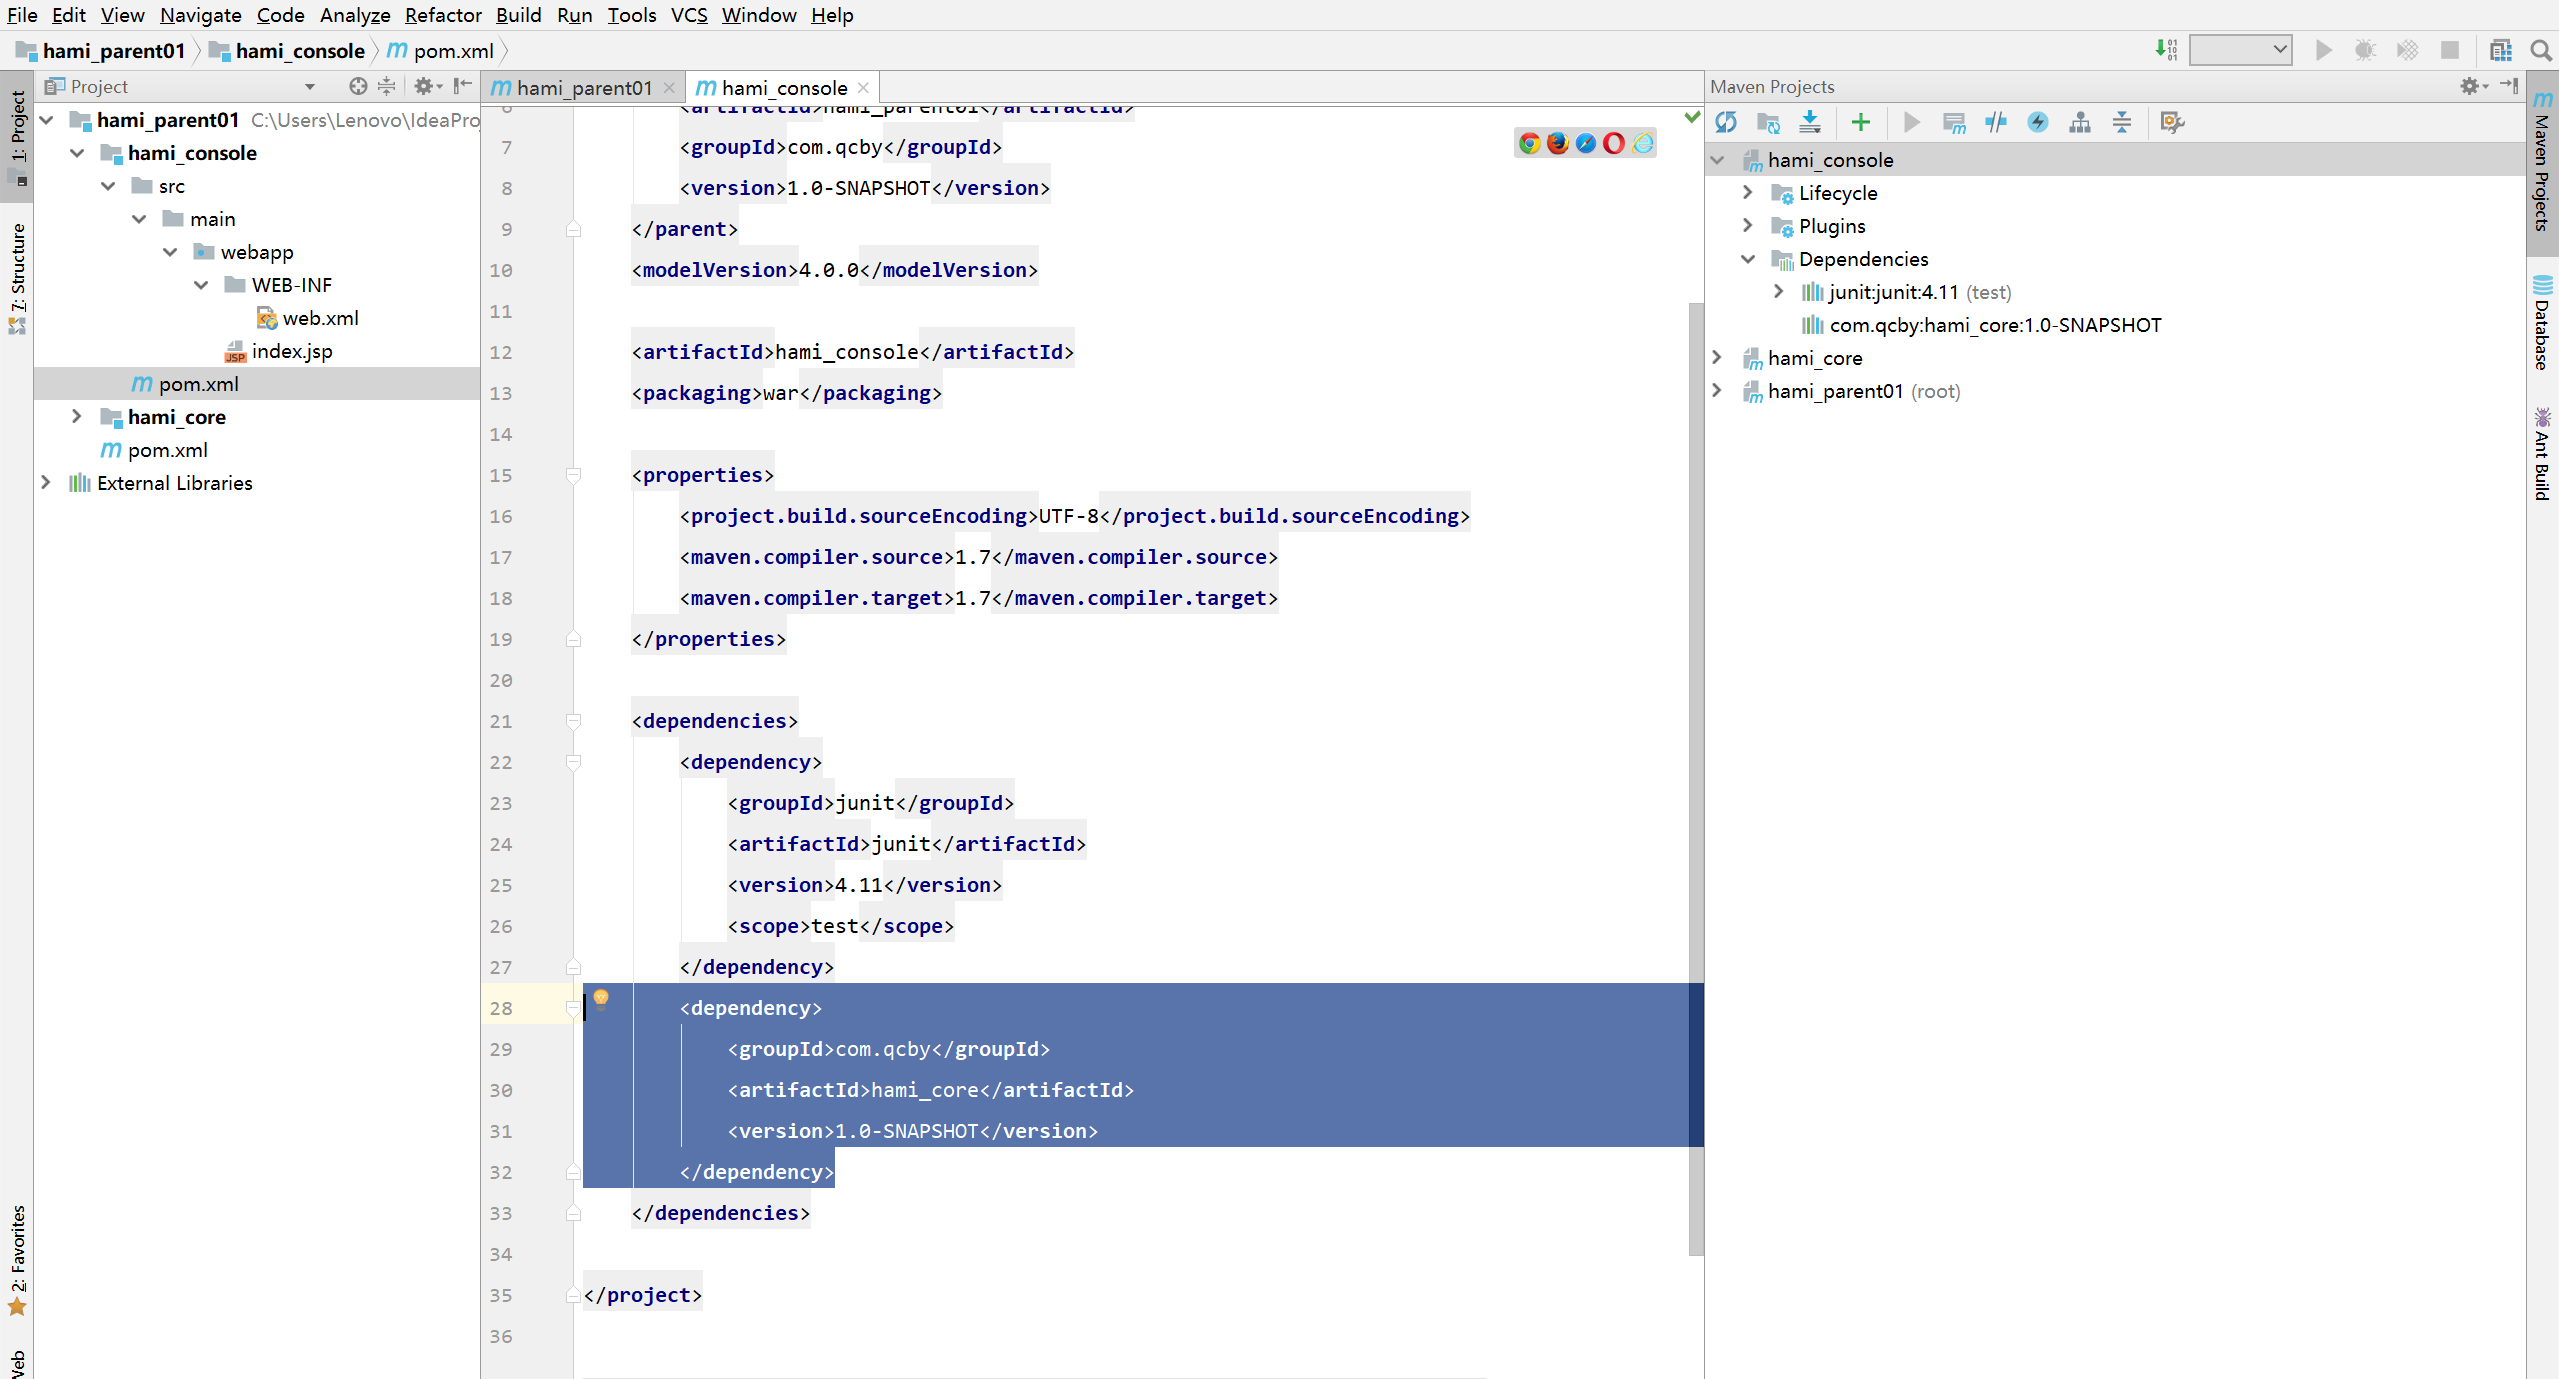Reimport all Maven projects
2559x1379 pixels.
pos(1726,122)
